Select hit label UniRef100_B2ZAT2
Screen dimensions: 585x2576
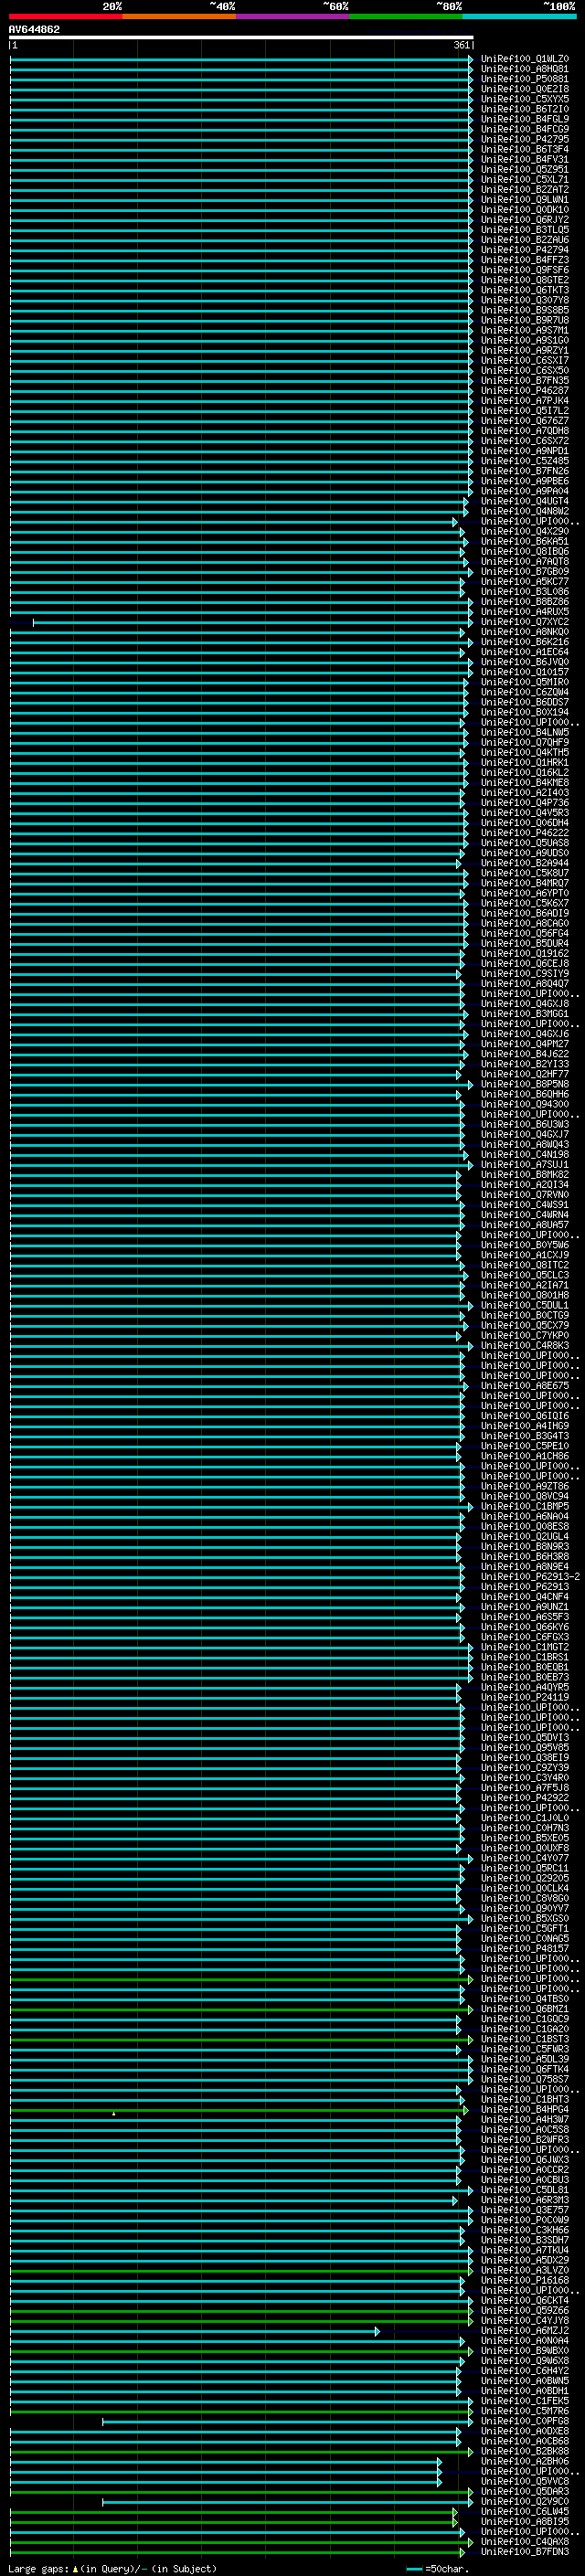tap(524, 189)
